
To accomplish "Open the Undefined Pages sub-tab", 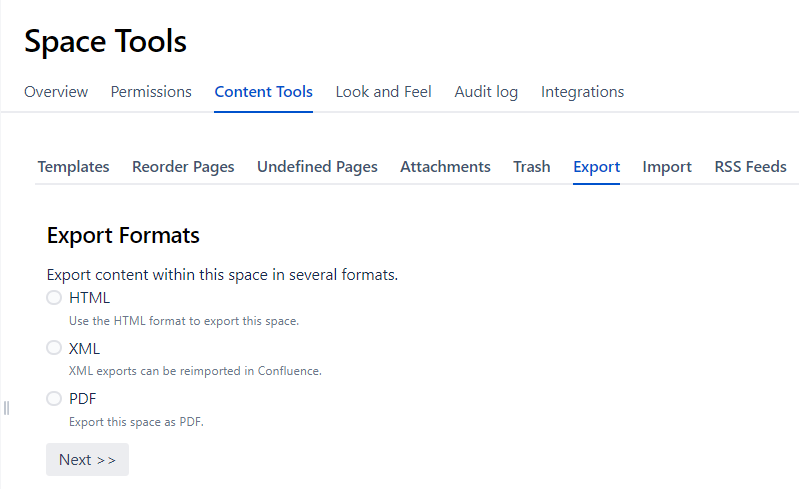I will point(317,167).
